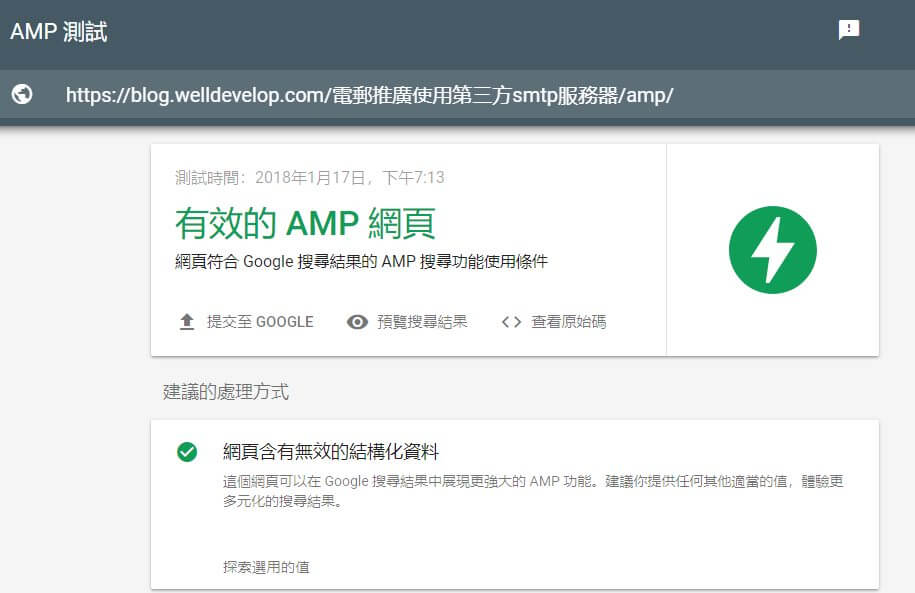
Task: Click the AMP 測試 page title
Action: (x=58, y=32)
